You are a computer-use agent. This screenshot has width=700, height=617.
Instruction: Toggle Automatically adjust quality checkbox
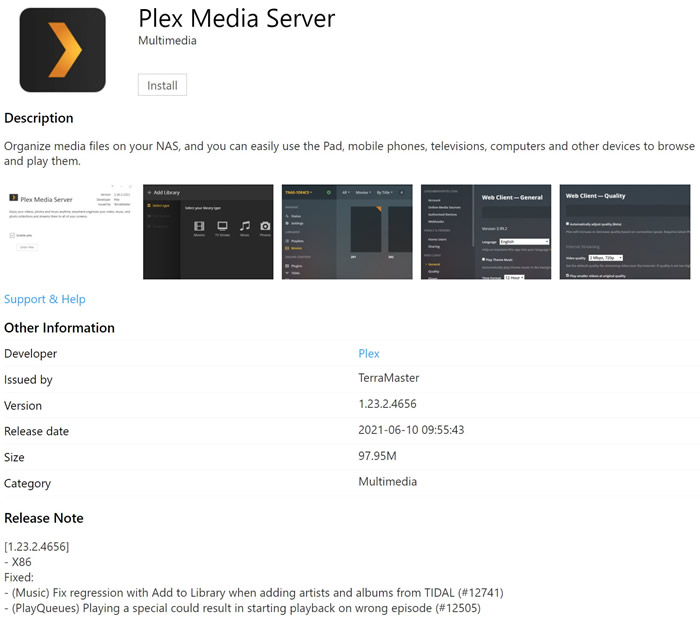pos(567,223)
